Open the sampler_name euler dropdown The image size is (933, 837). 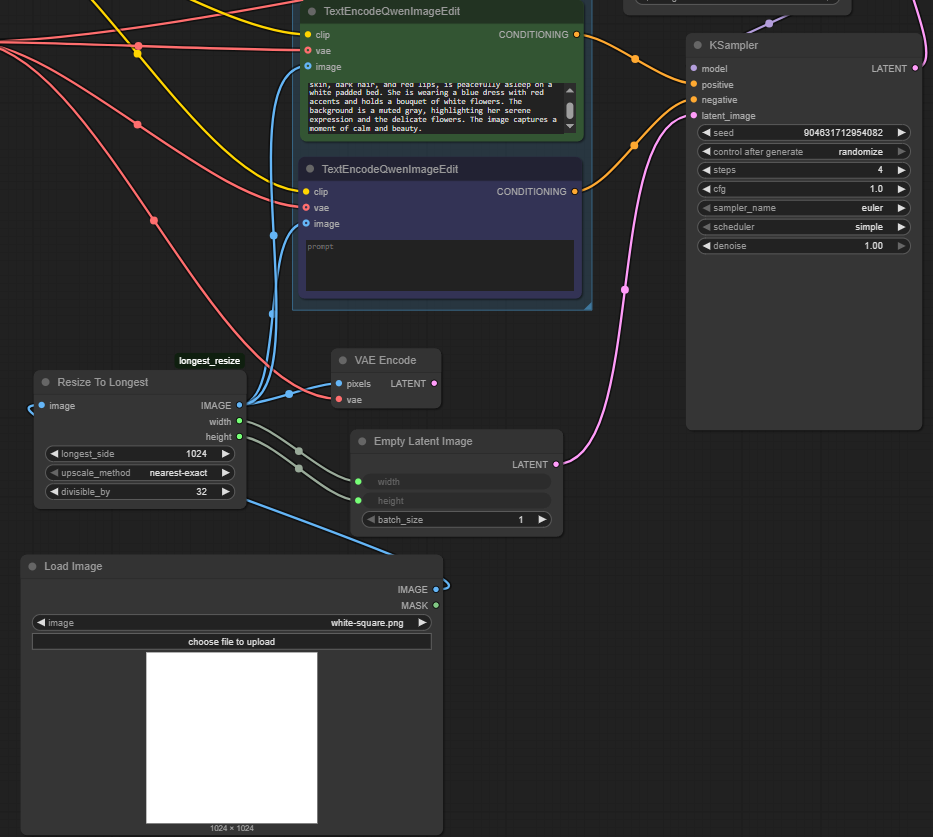pyautogui.click(x=804, y=208)
